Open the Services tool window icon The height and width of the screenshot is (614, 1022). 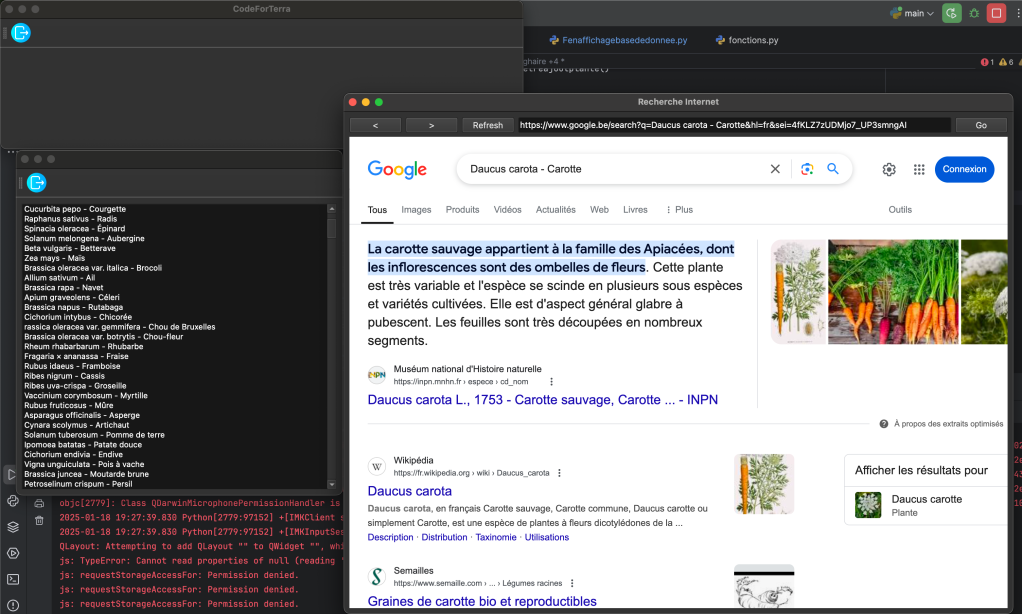point(13,553)
